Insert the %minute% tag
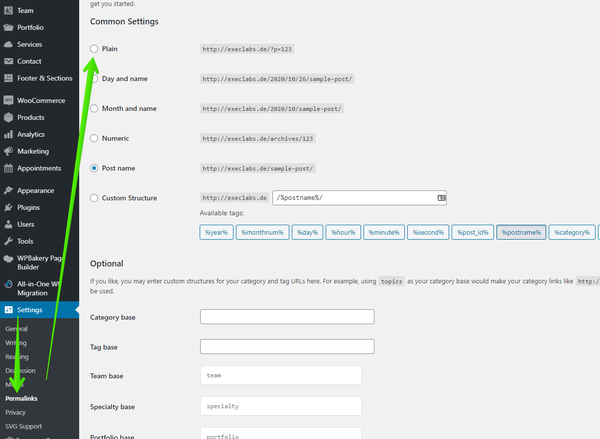600x439 pixels. coord(384,232)
